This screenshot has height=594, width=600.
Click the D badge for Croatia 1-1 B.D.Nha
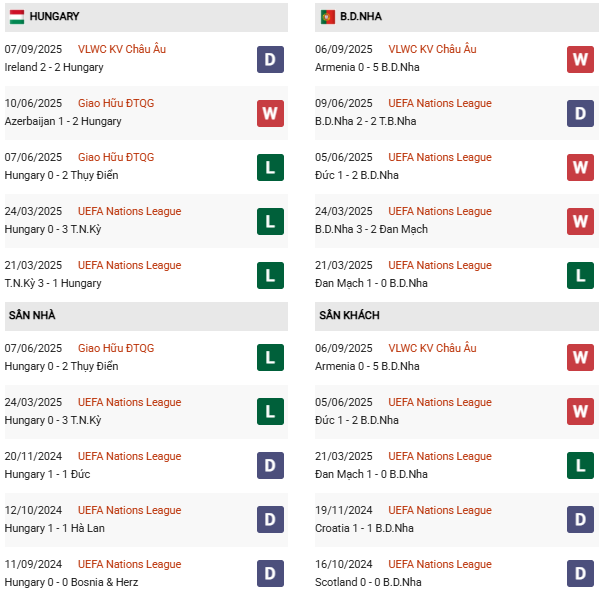(581, 520)
